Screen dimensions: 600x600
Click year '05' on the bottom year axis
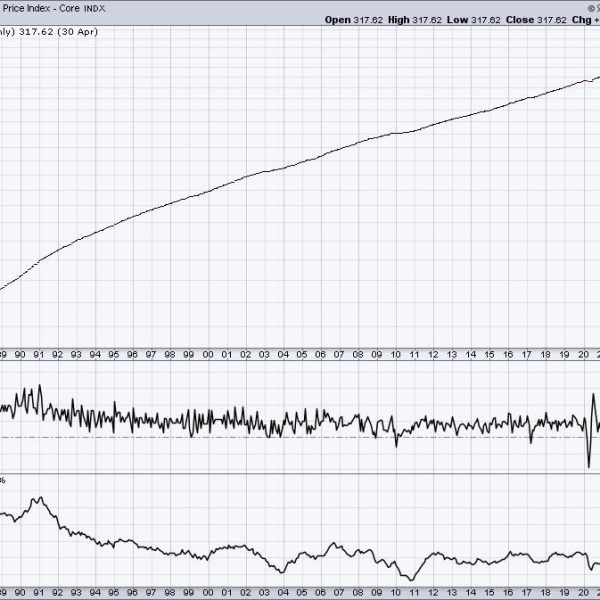pyautogui.click(x=302, y=593)
